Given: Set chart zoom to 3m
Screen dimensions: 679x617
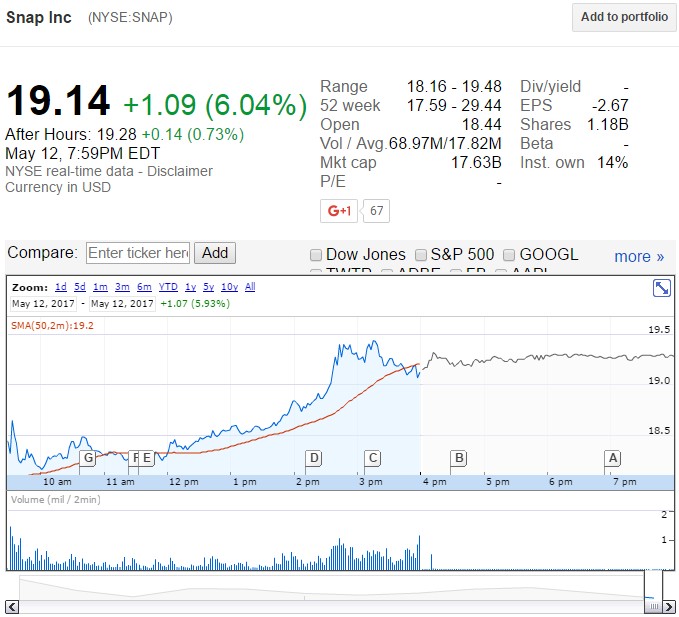Looking at the screenshot, I should (x=122, y=287).
